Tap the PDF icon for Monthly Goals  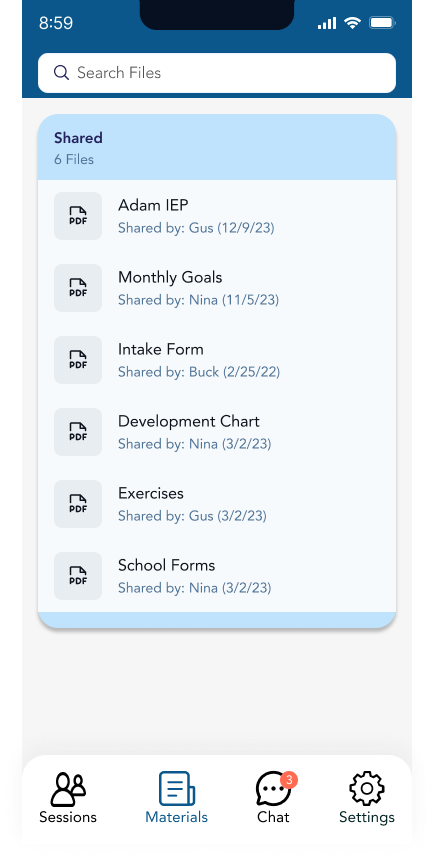78,288
